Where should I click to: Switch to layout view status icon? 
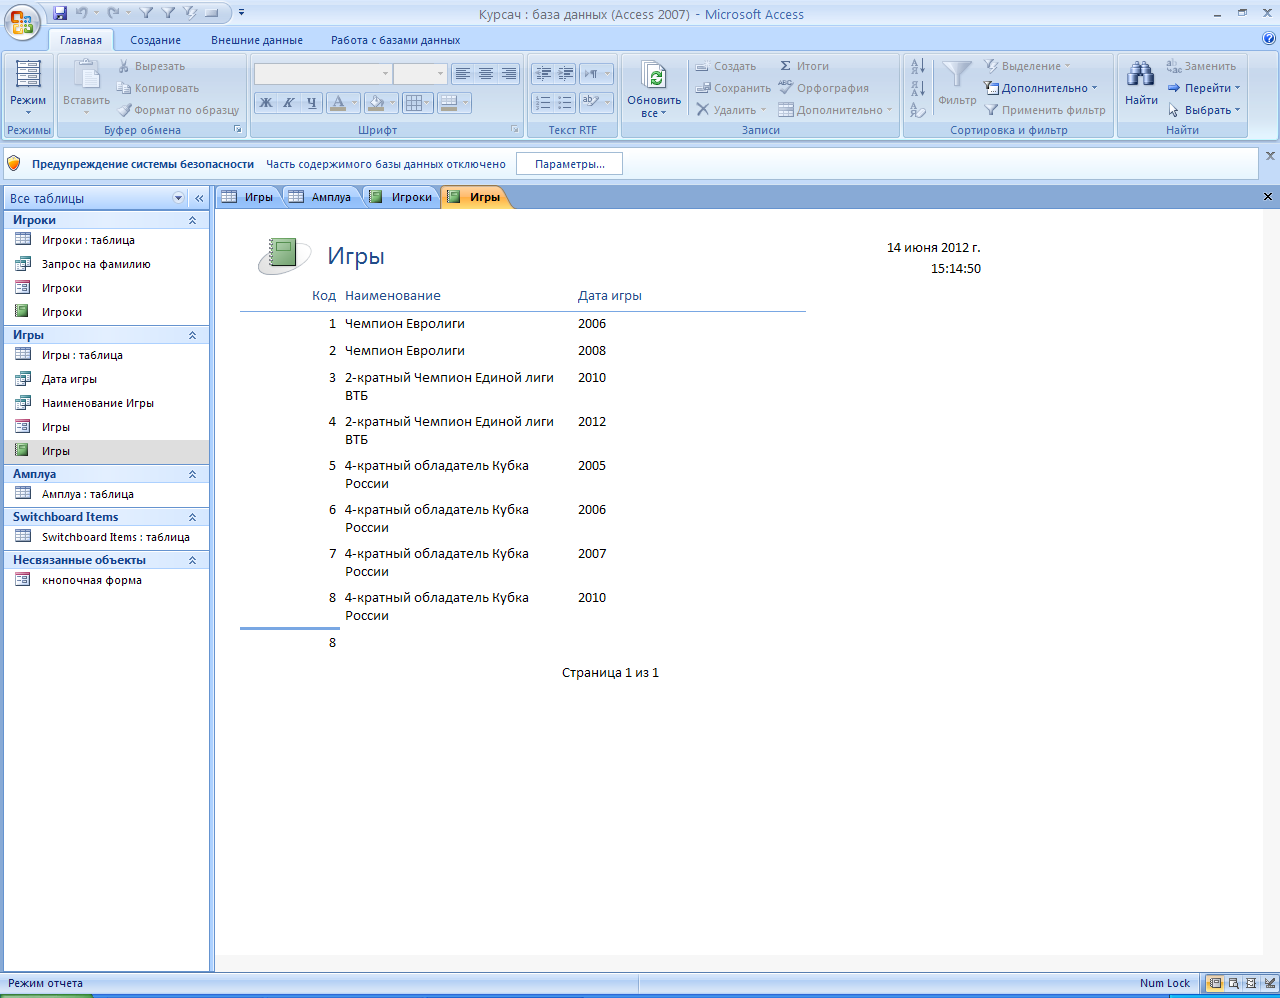click(1250, 983)
